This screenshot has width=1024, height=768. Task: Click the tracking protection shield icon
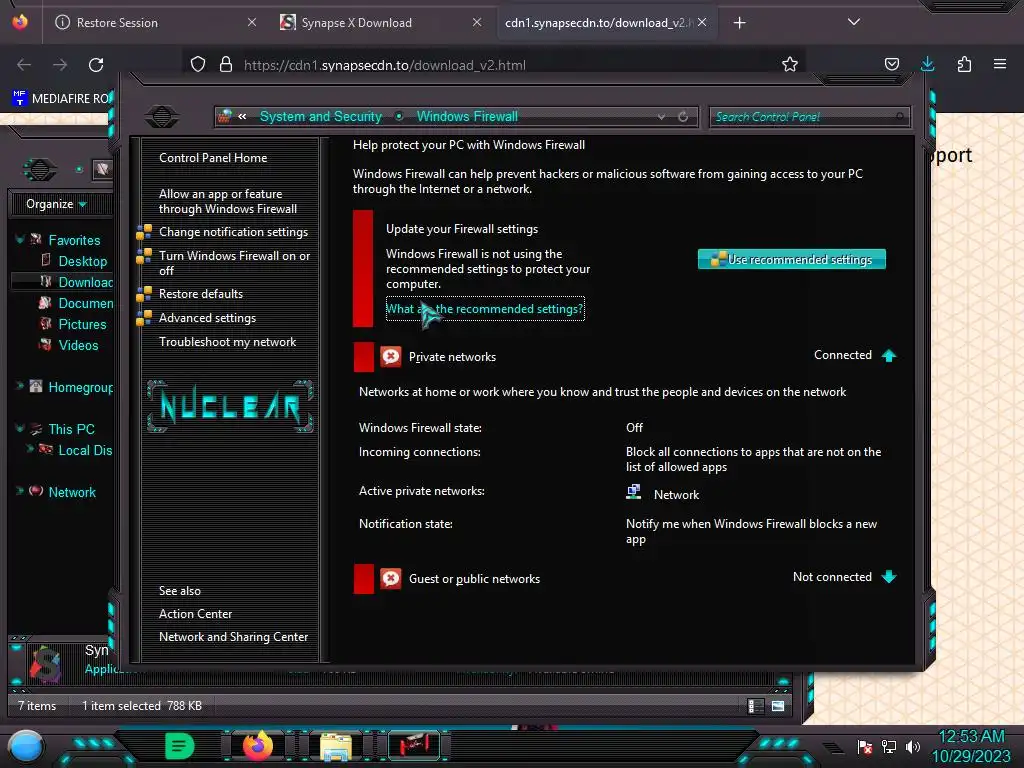click(198, 64)
